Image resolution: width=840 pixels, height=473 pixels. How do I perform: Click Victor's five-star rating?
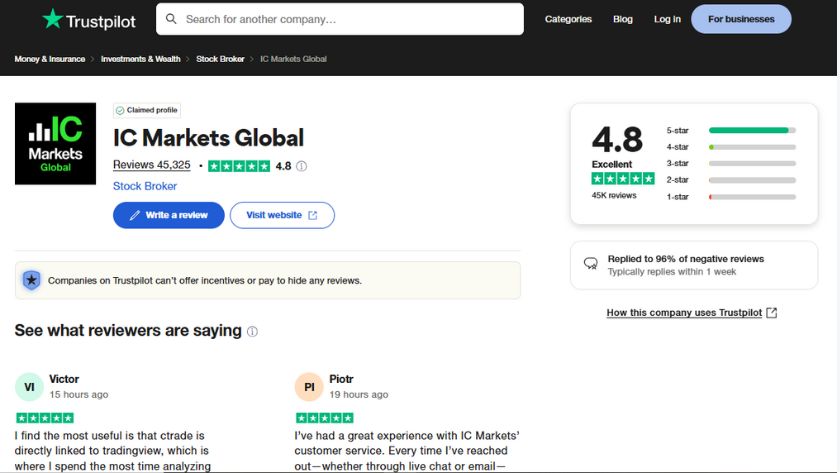click(45, 418)
